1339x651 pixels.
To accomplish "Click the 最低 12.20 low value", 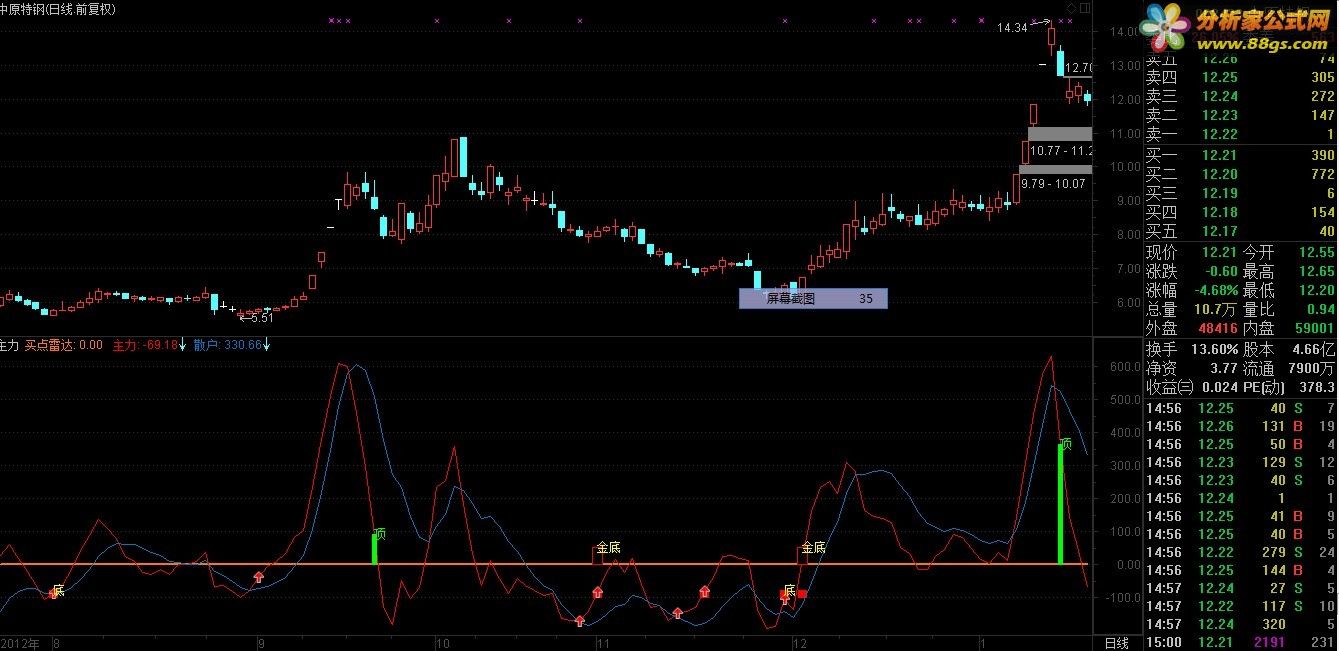I will [1315, 290].
